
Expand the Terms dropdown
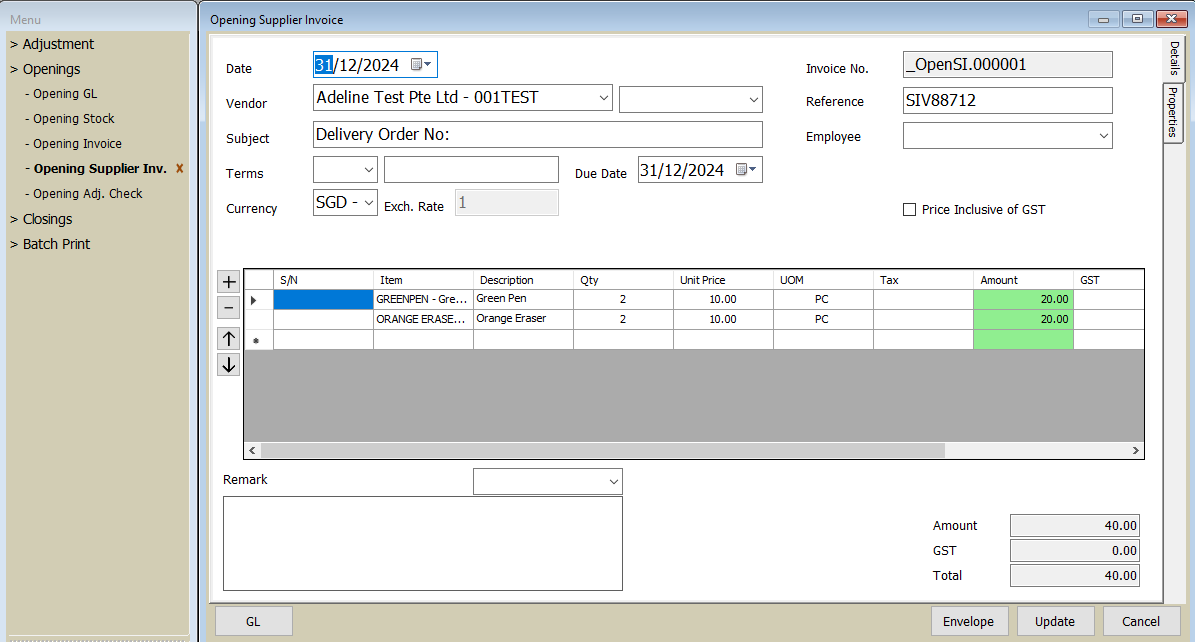(x=368, y=170)
